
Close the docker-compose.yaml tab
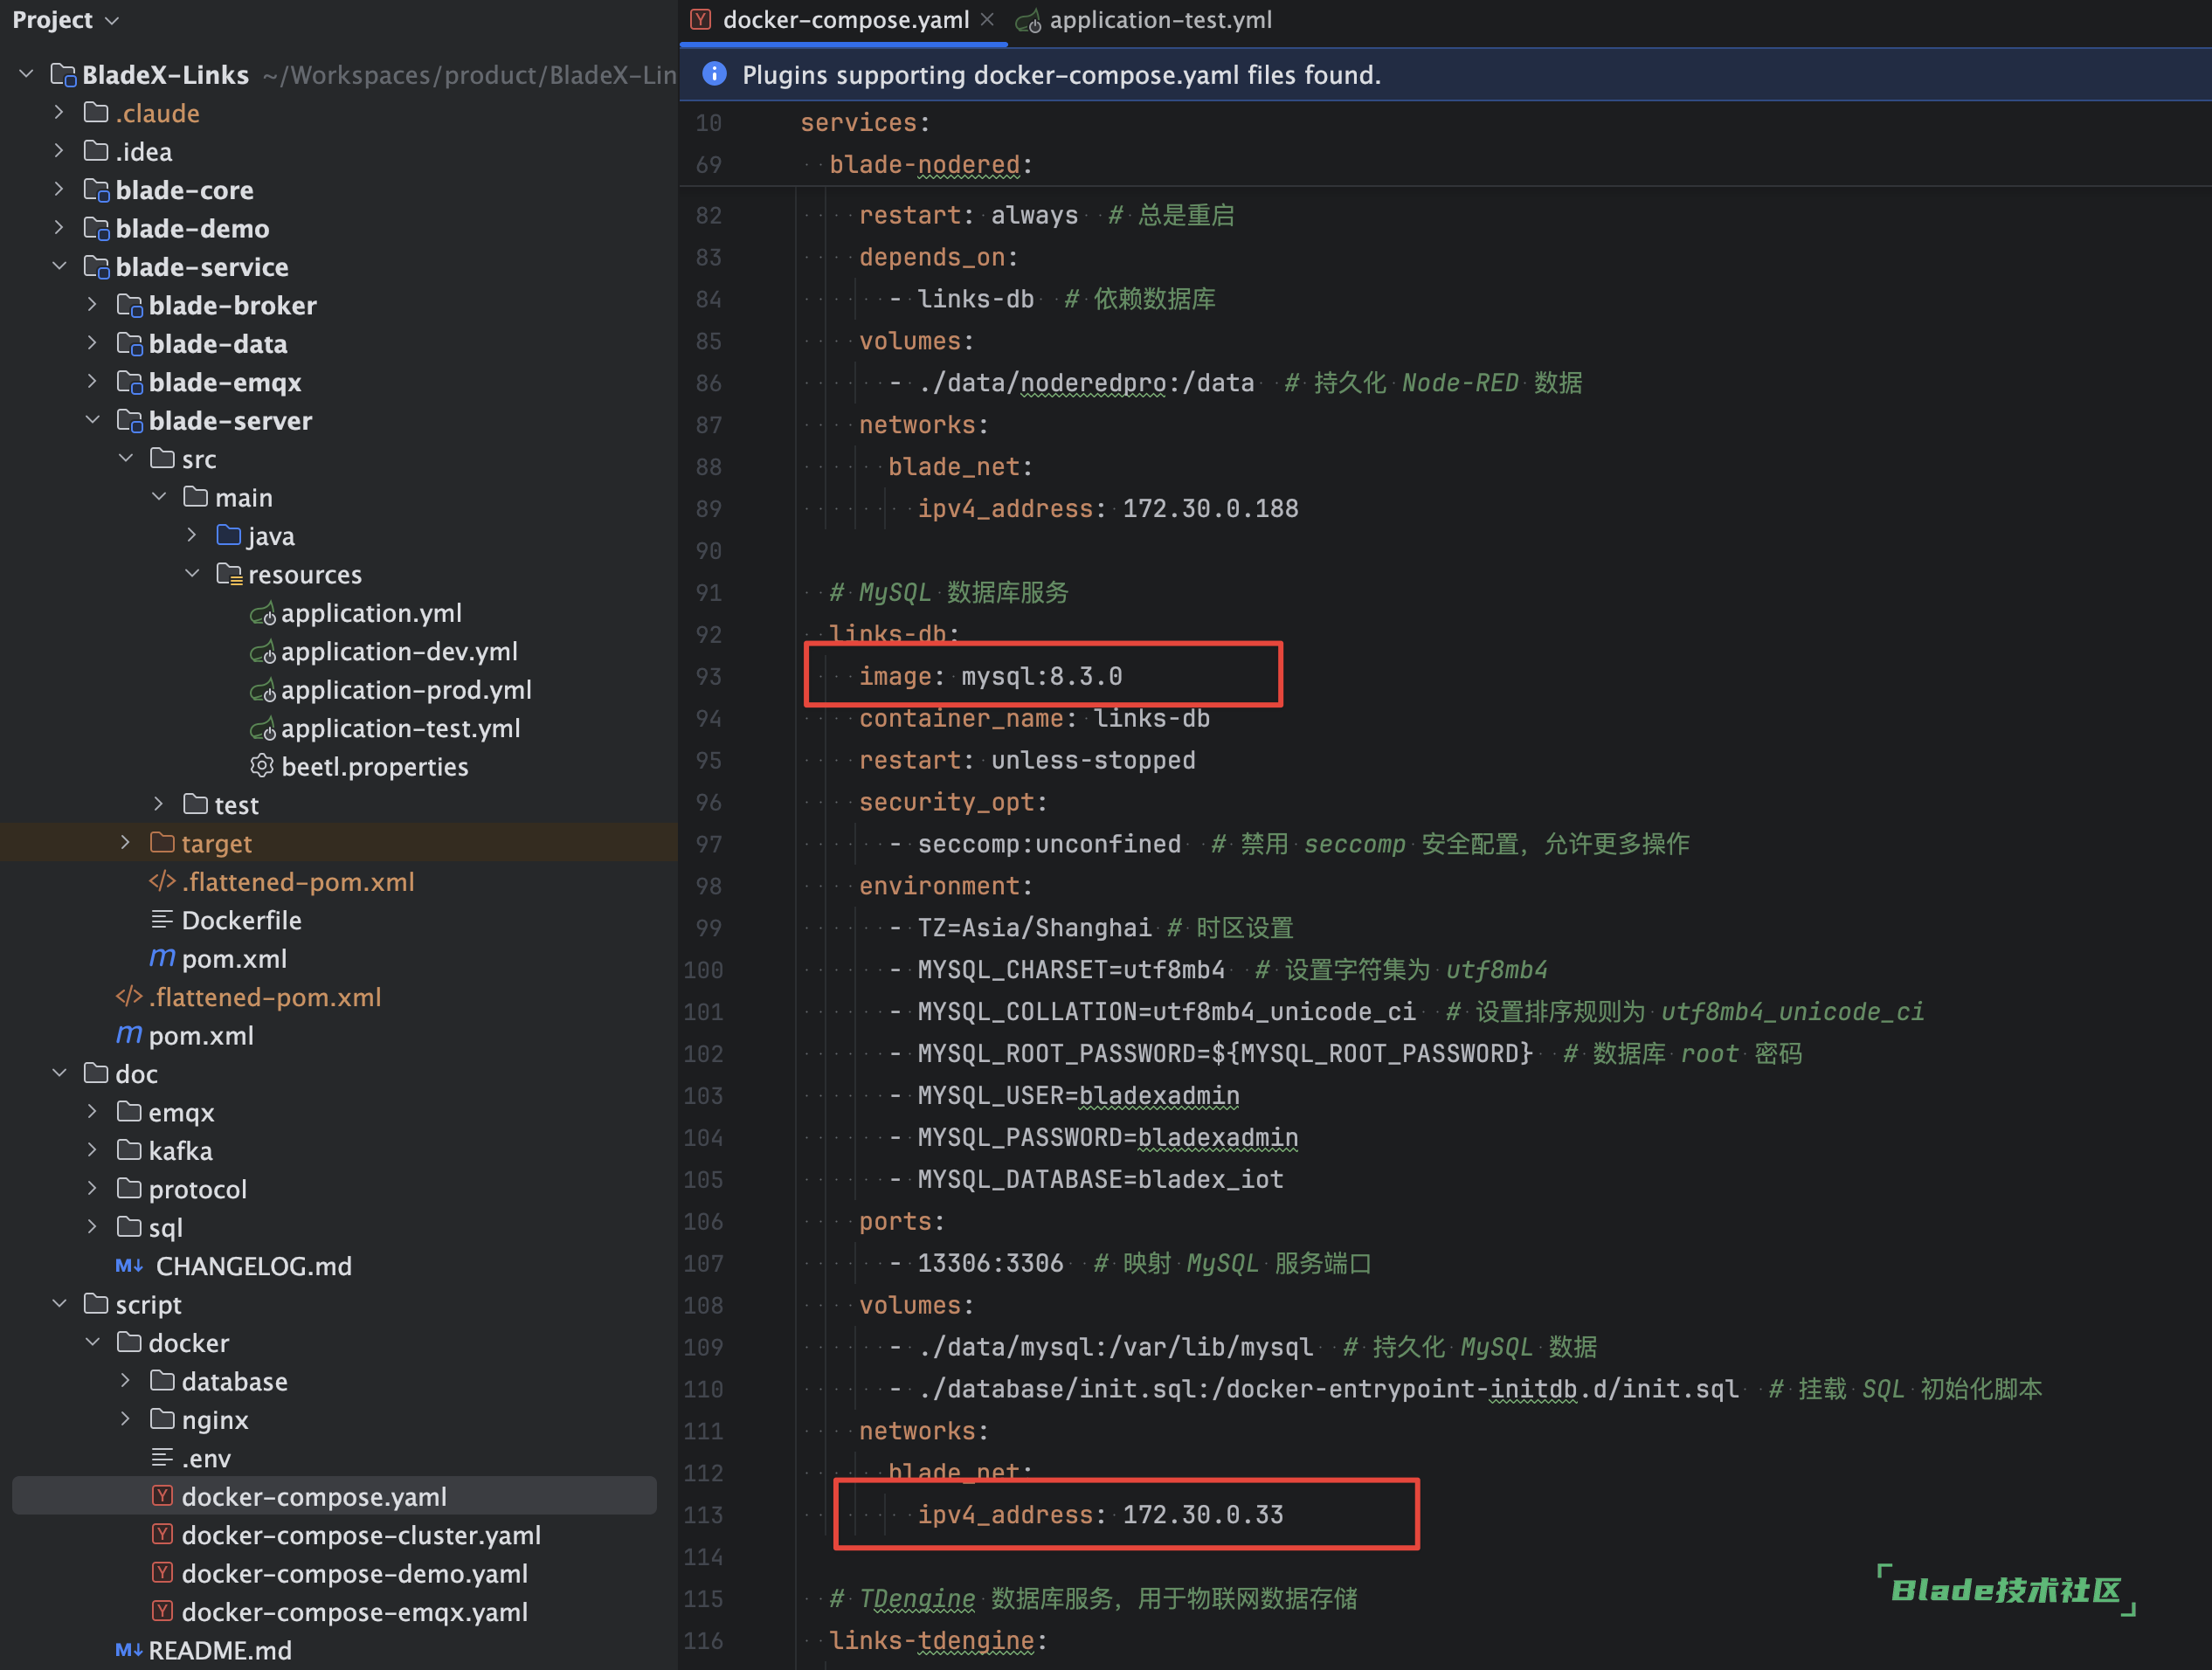point(987,20)
